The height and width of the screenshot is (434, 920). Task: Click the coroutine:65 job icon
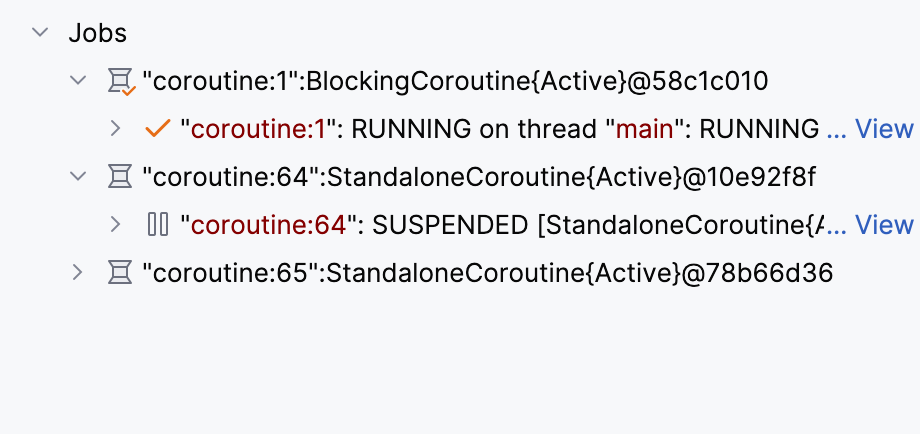tap(120, 272)
